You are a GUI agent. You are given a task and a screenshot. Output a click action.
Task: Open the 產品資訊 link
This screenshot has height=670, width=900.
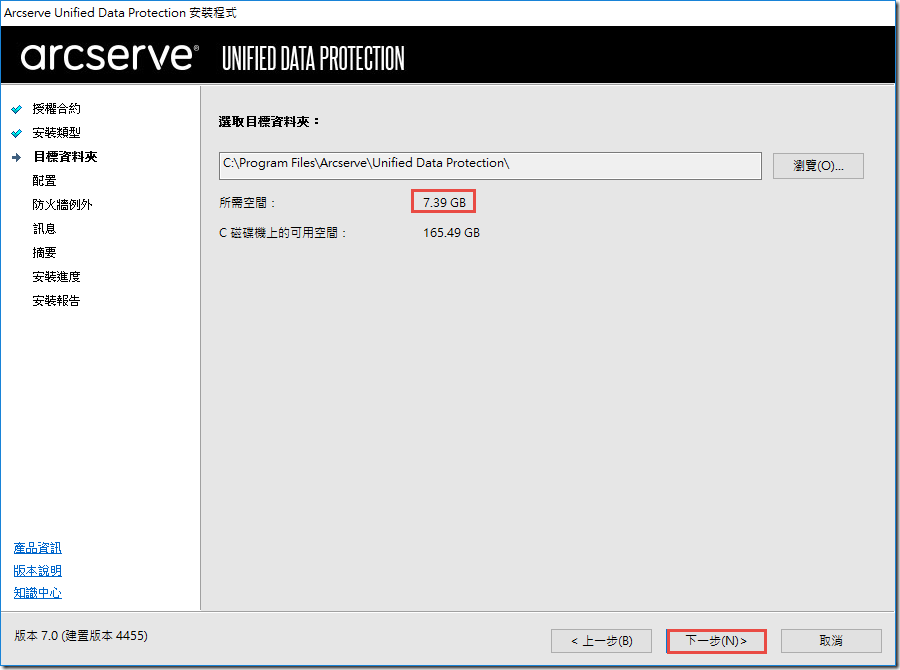click(x=38, y=548)
